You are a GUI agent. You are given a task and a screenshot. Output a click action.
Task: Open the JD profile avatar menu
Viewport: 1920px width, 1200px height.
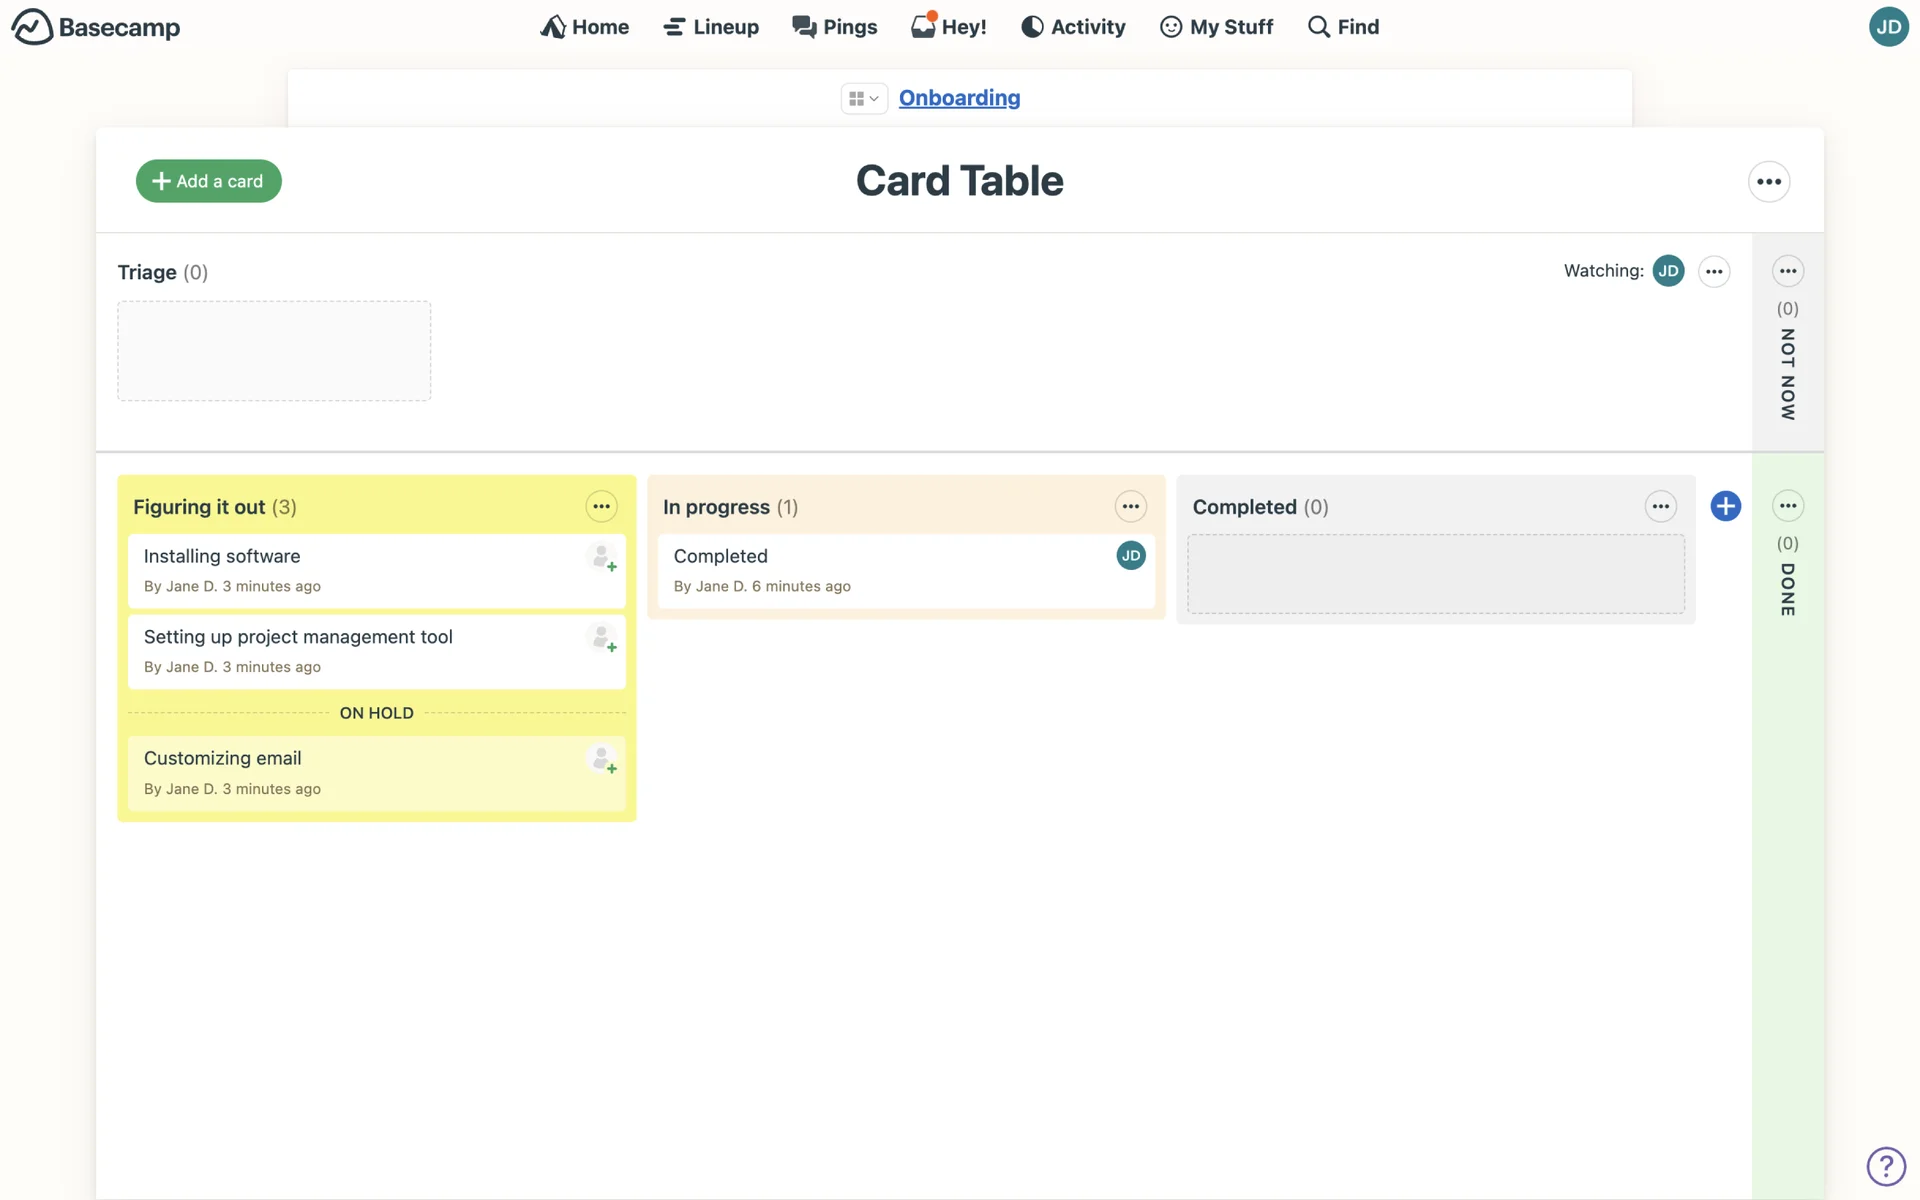pyautogui.click(x=1888, y=27)
